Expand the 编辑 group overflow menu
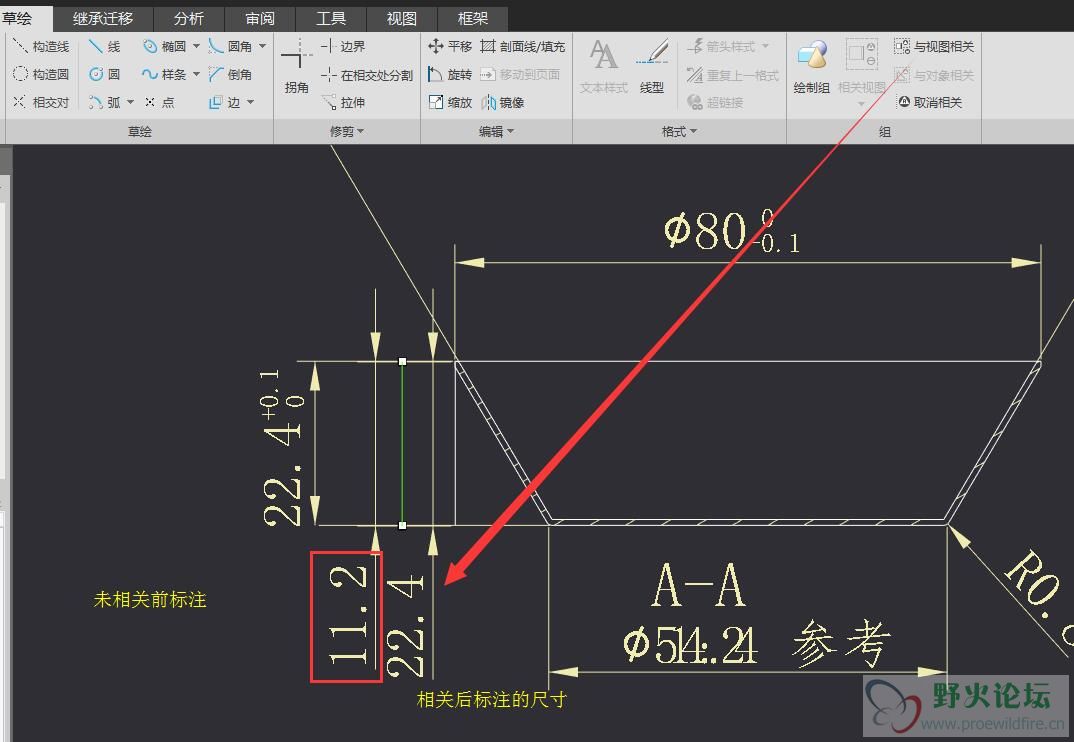 496,131
